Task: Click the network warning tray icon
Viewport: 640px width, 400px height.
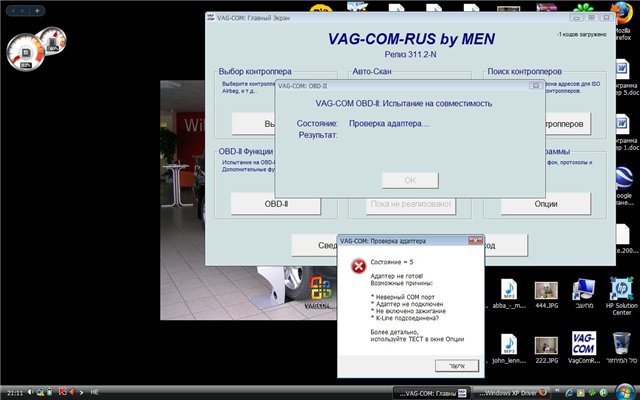Action: coord(40,392)
